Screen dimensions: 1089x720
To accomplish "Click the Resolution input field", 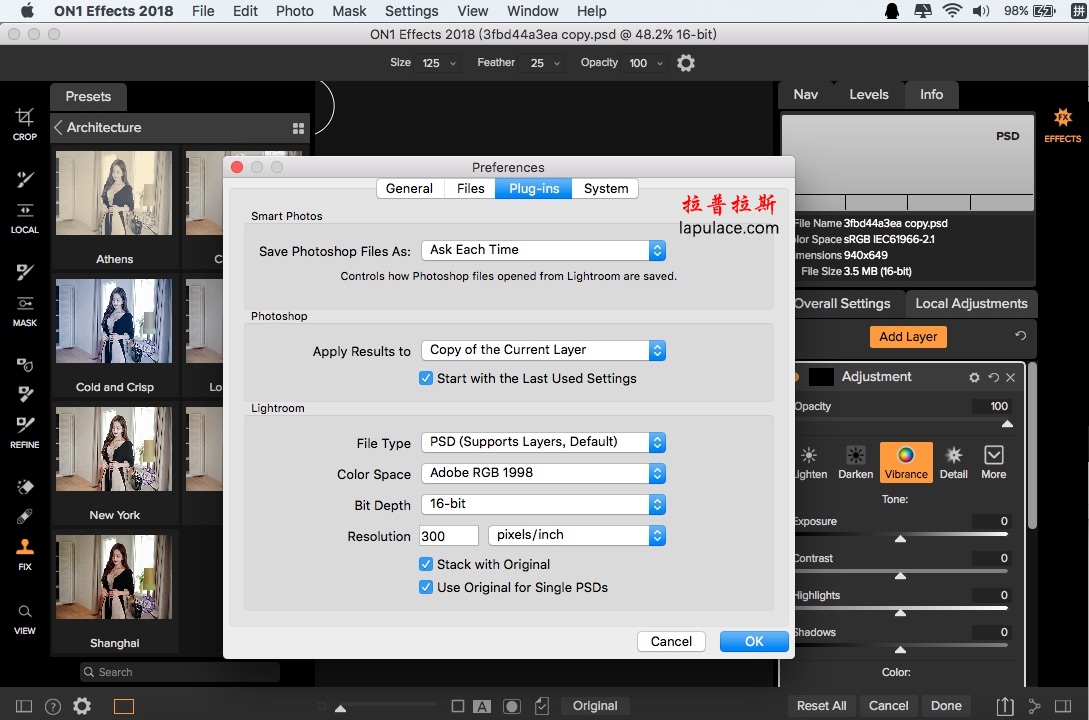I will 449,536.
